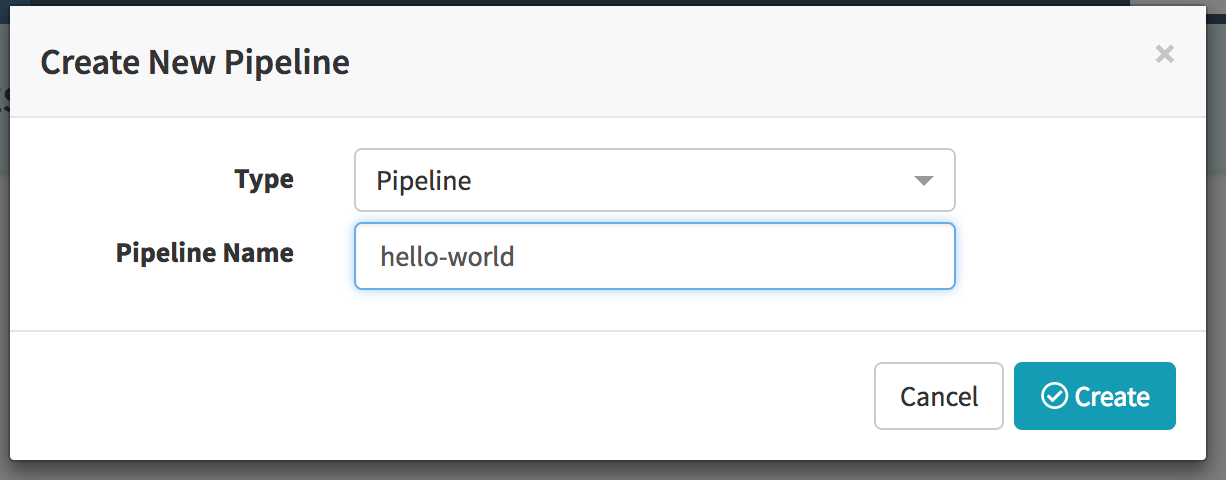Viewport: 1226px width, 480px height.
Task: Open the Type dropdown
Action: point(655,181)
